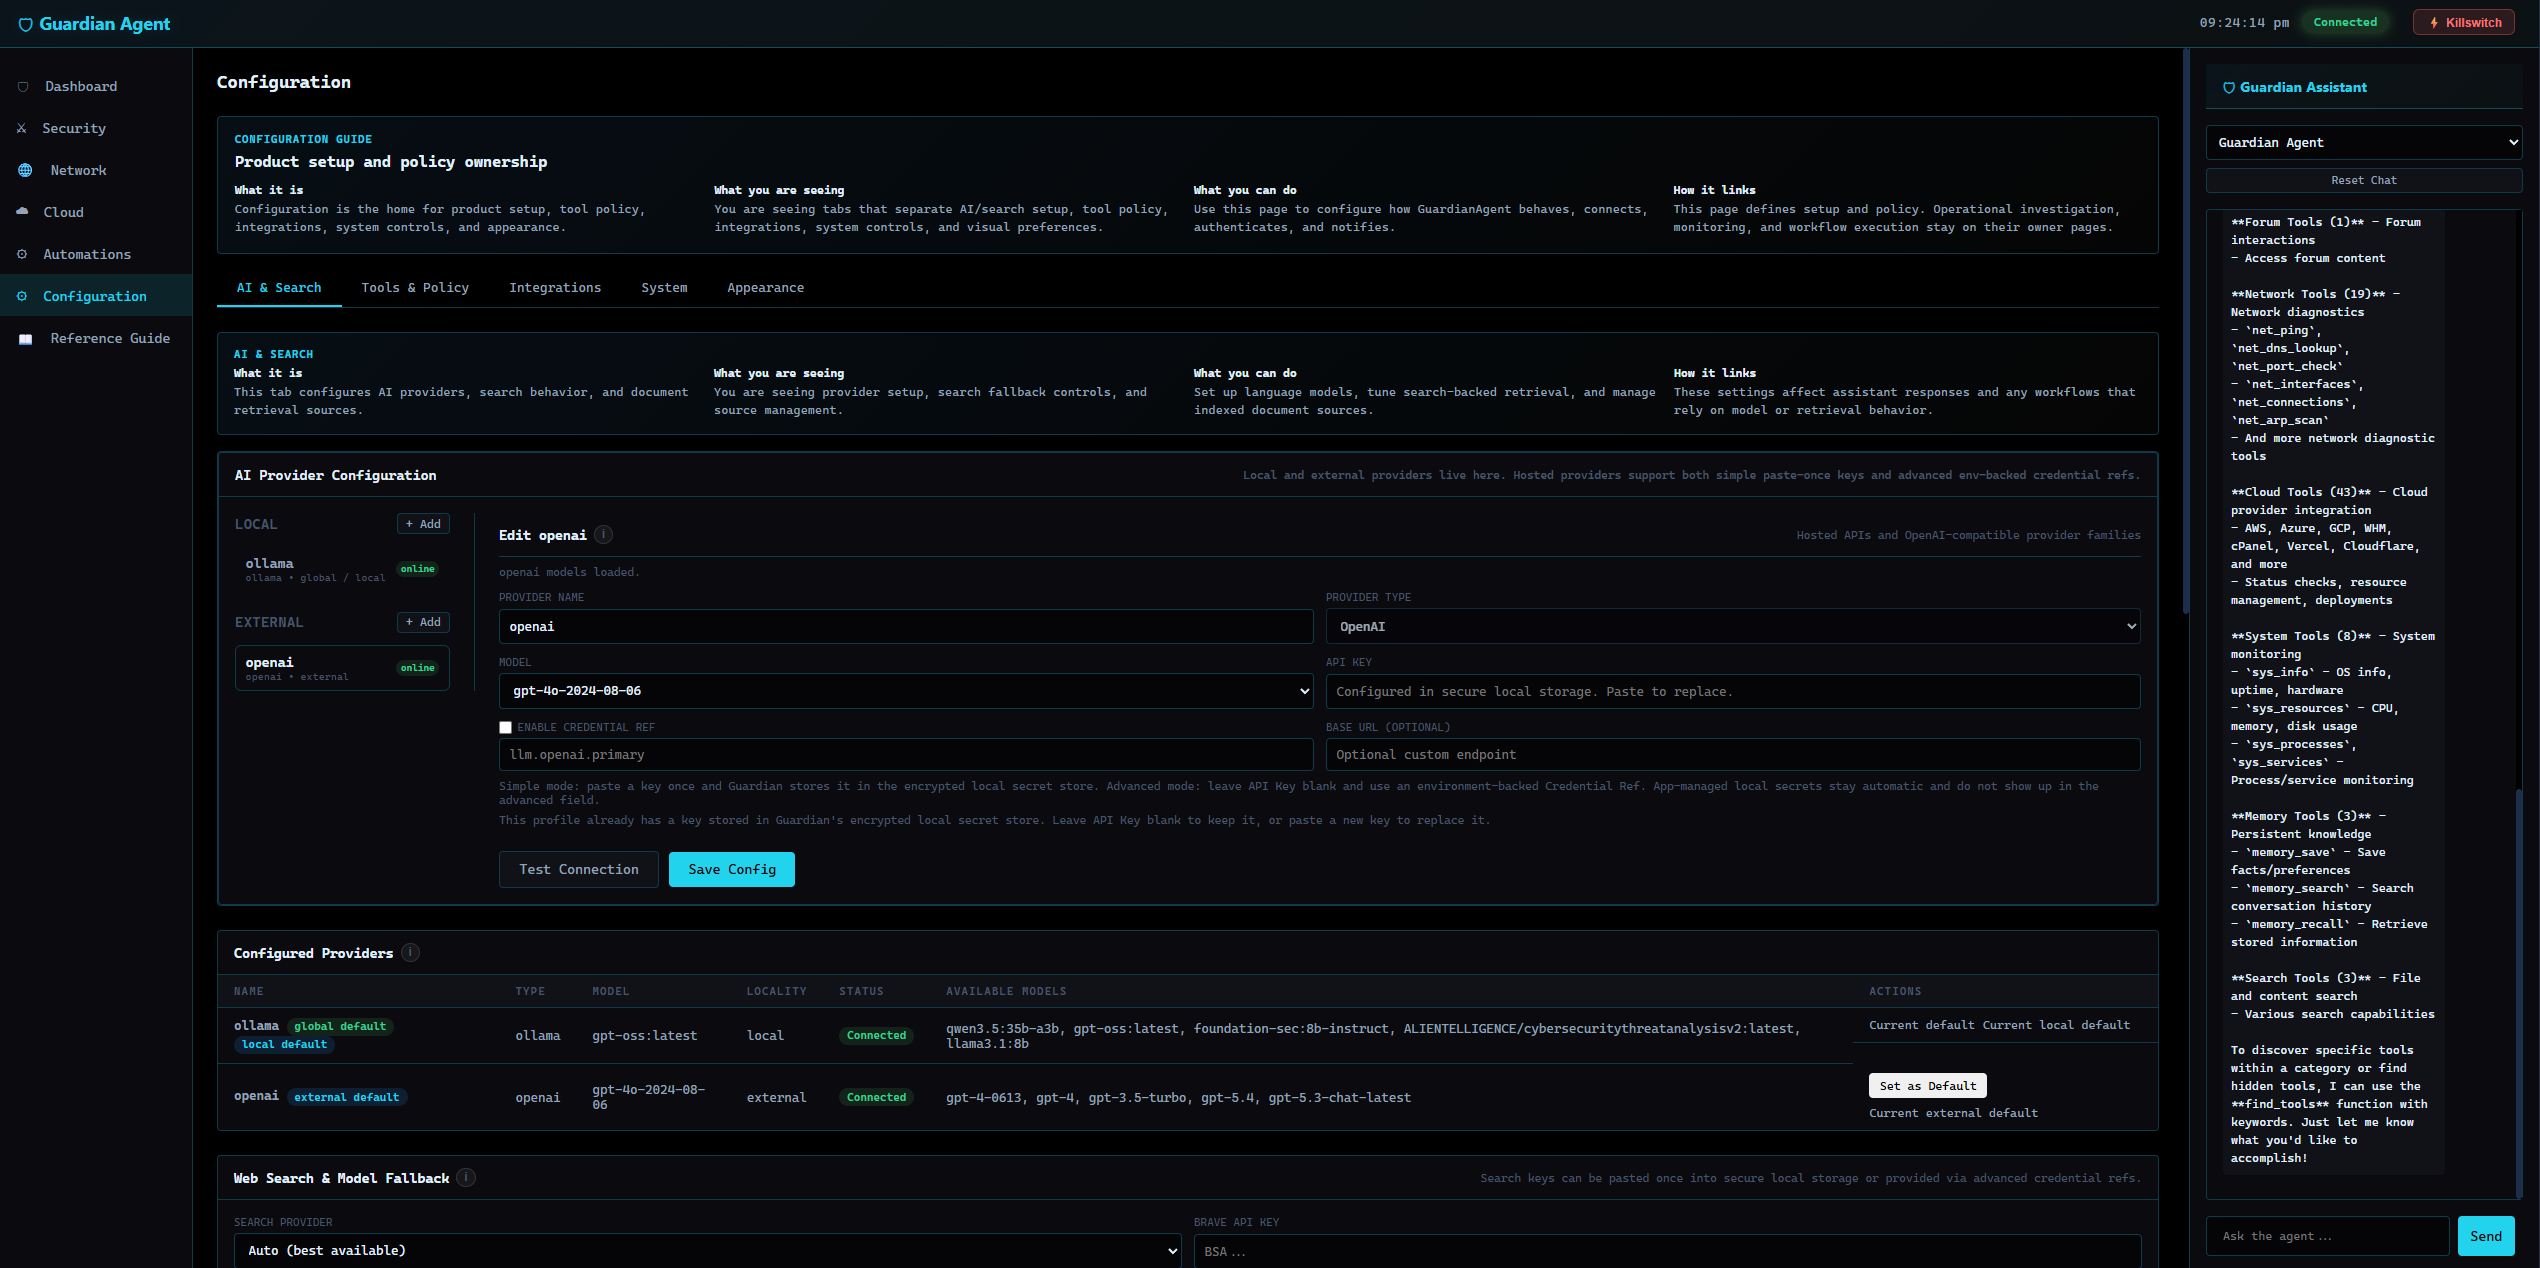Viewport: 2540px width, 1268px height.
Task: Open the Provider Type dropdown
Action: click(1733, 627)
